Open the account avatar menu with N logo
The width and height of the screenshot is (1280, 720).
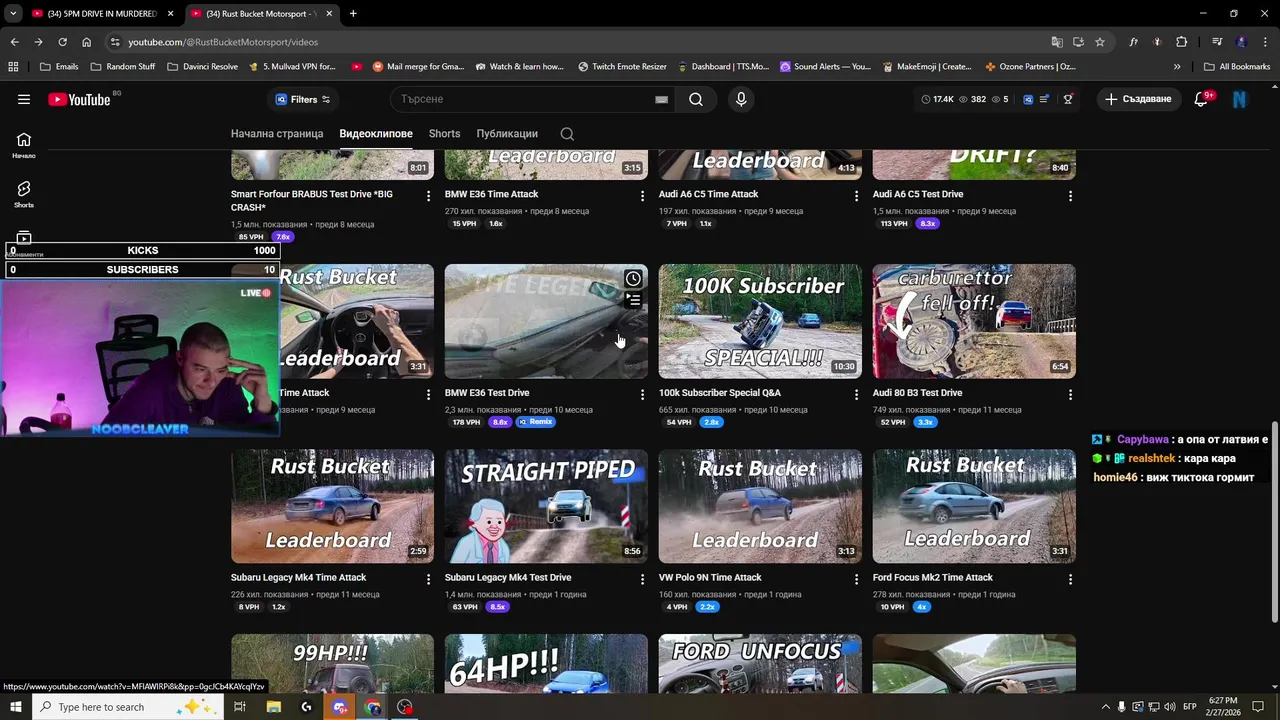(x=1240, y=99)
